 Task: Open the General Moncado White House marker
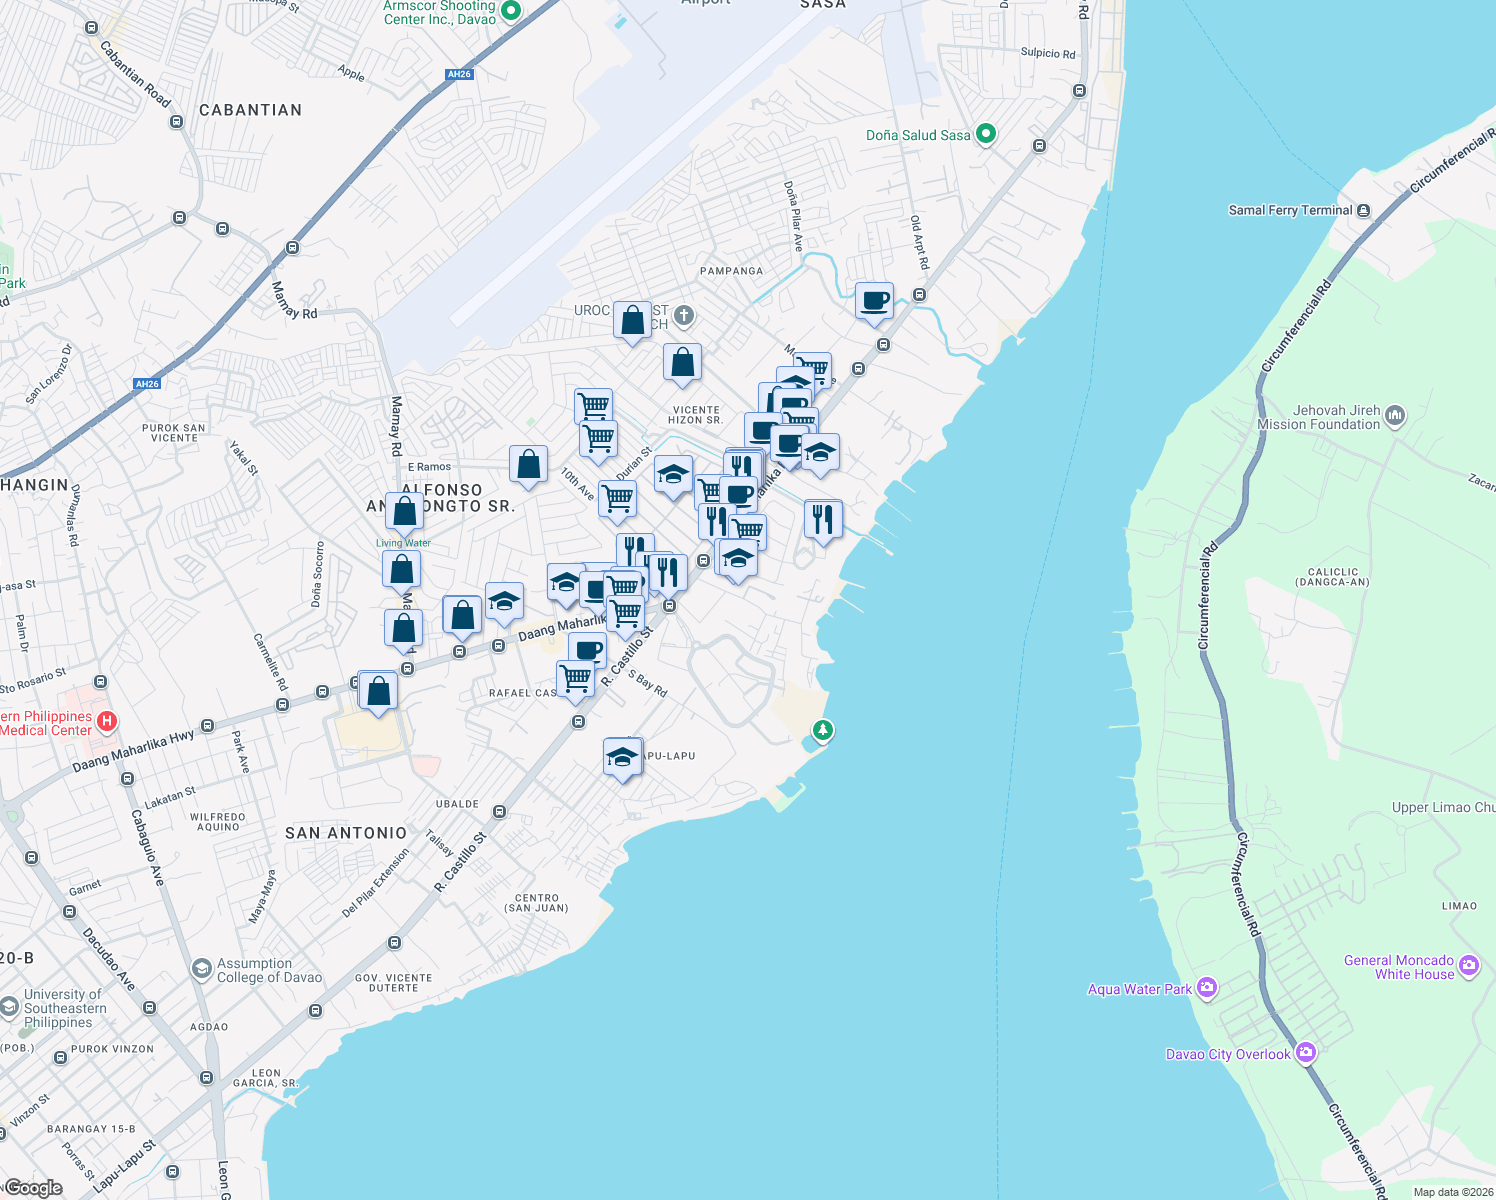[x=1469, y=965]
